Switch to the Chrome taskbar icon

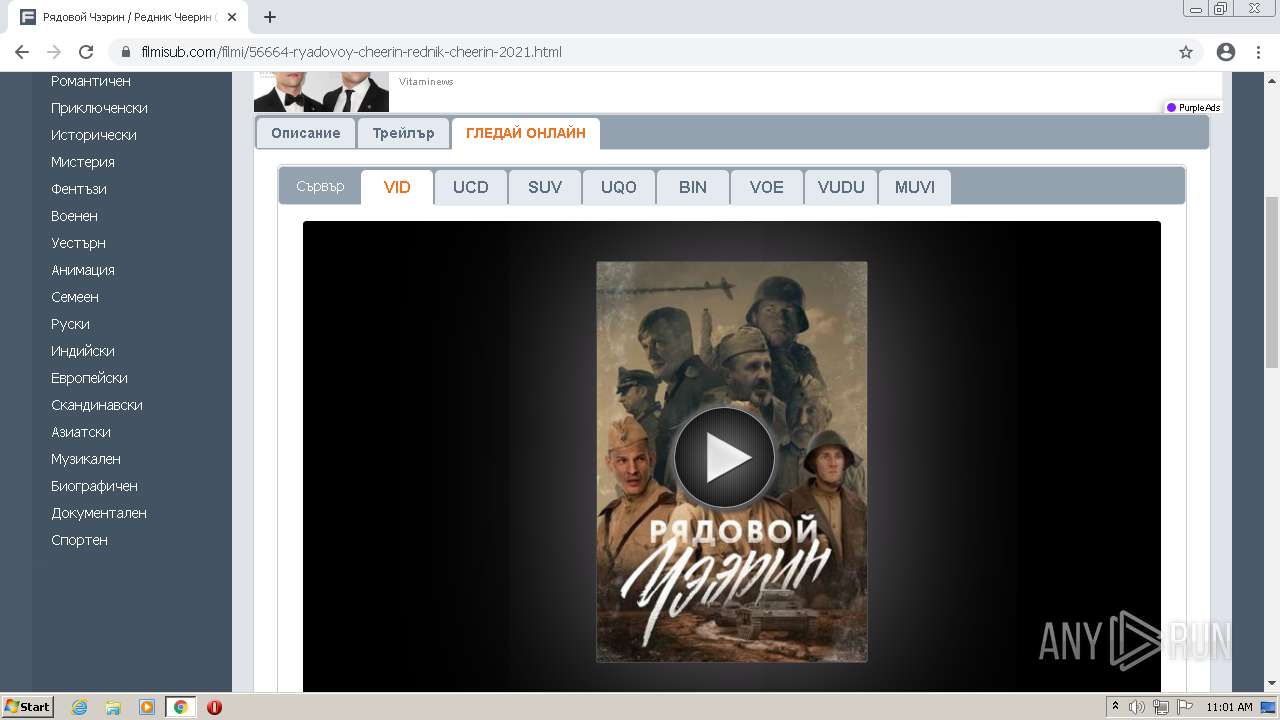point(181,707)
